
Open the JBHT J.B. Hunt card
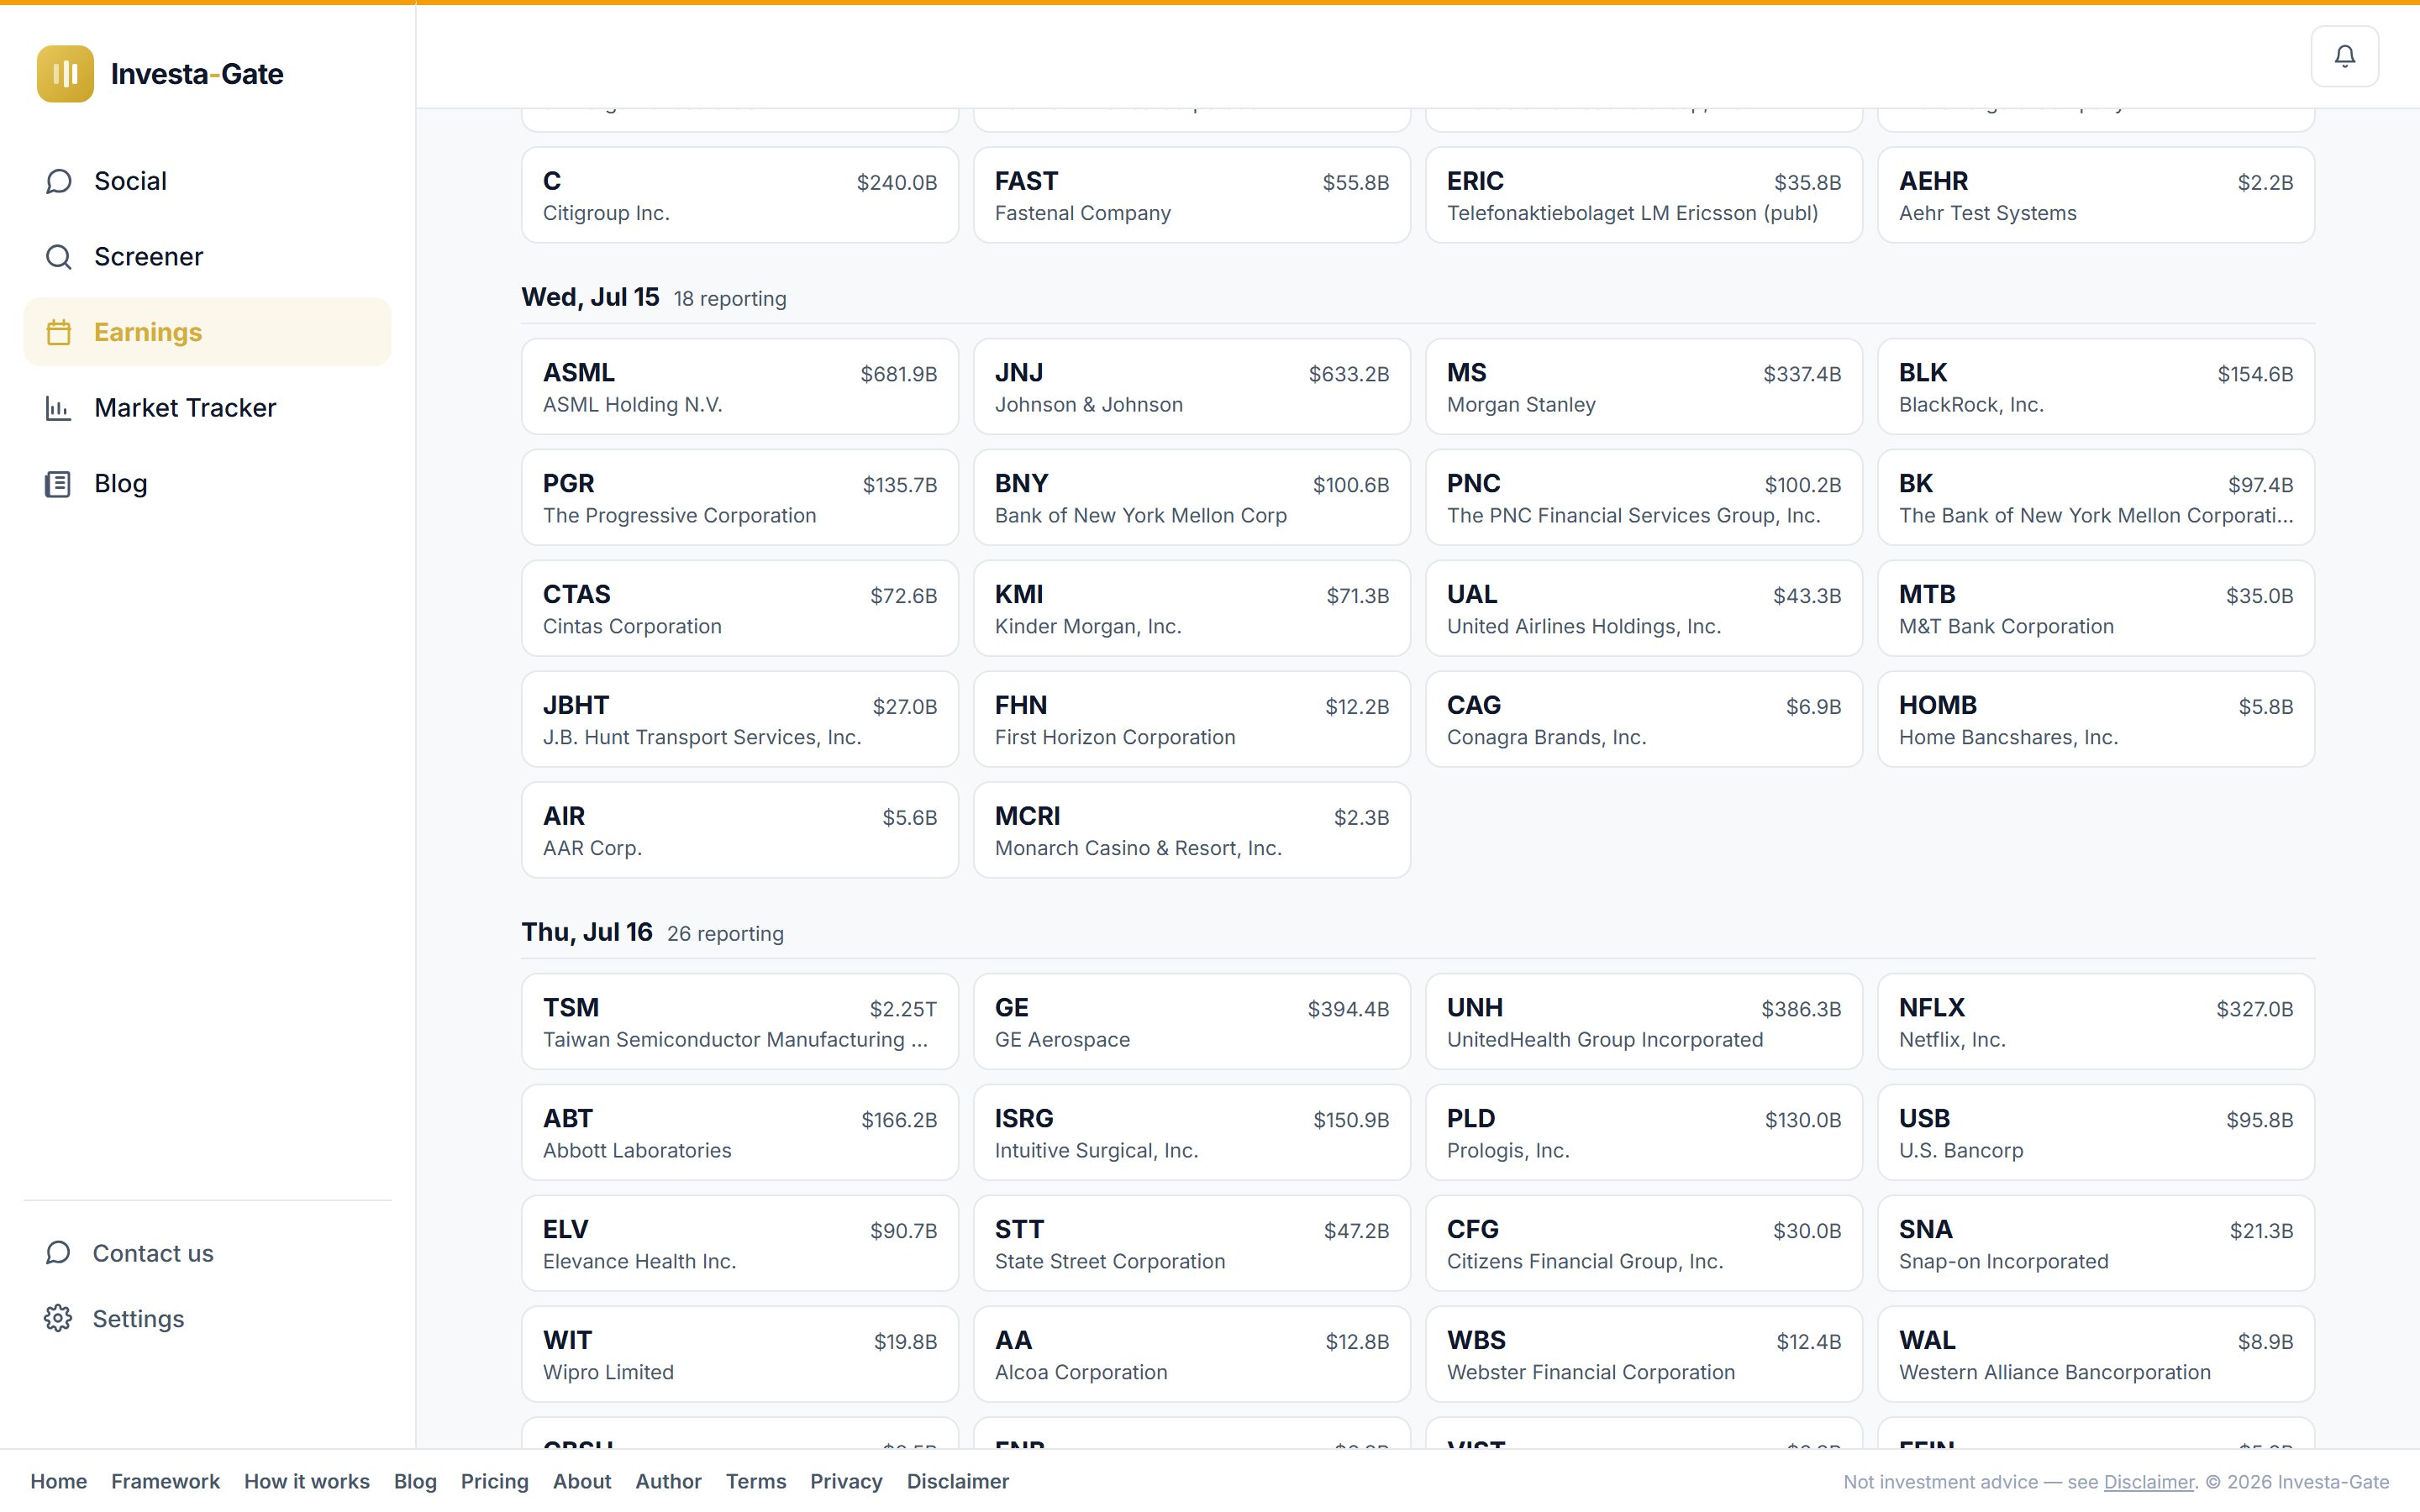(x=740, y=719)
